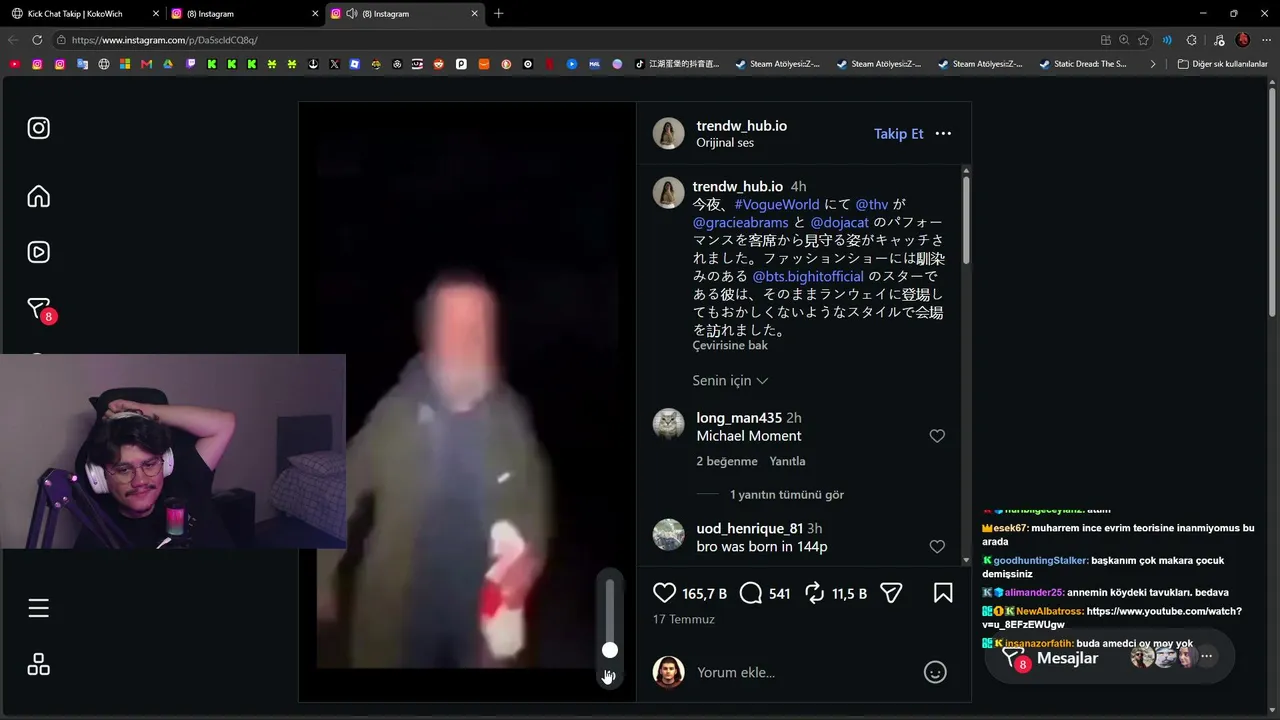Open the emoji picker in comment box
1280x720 pixels.
[x=935, y=672]
